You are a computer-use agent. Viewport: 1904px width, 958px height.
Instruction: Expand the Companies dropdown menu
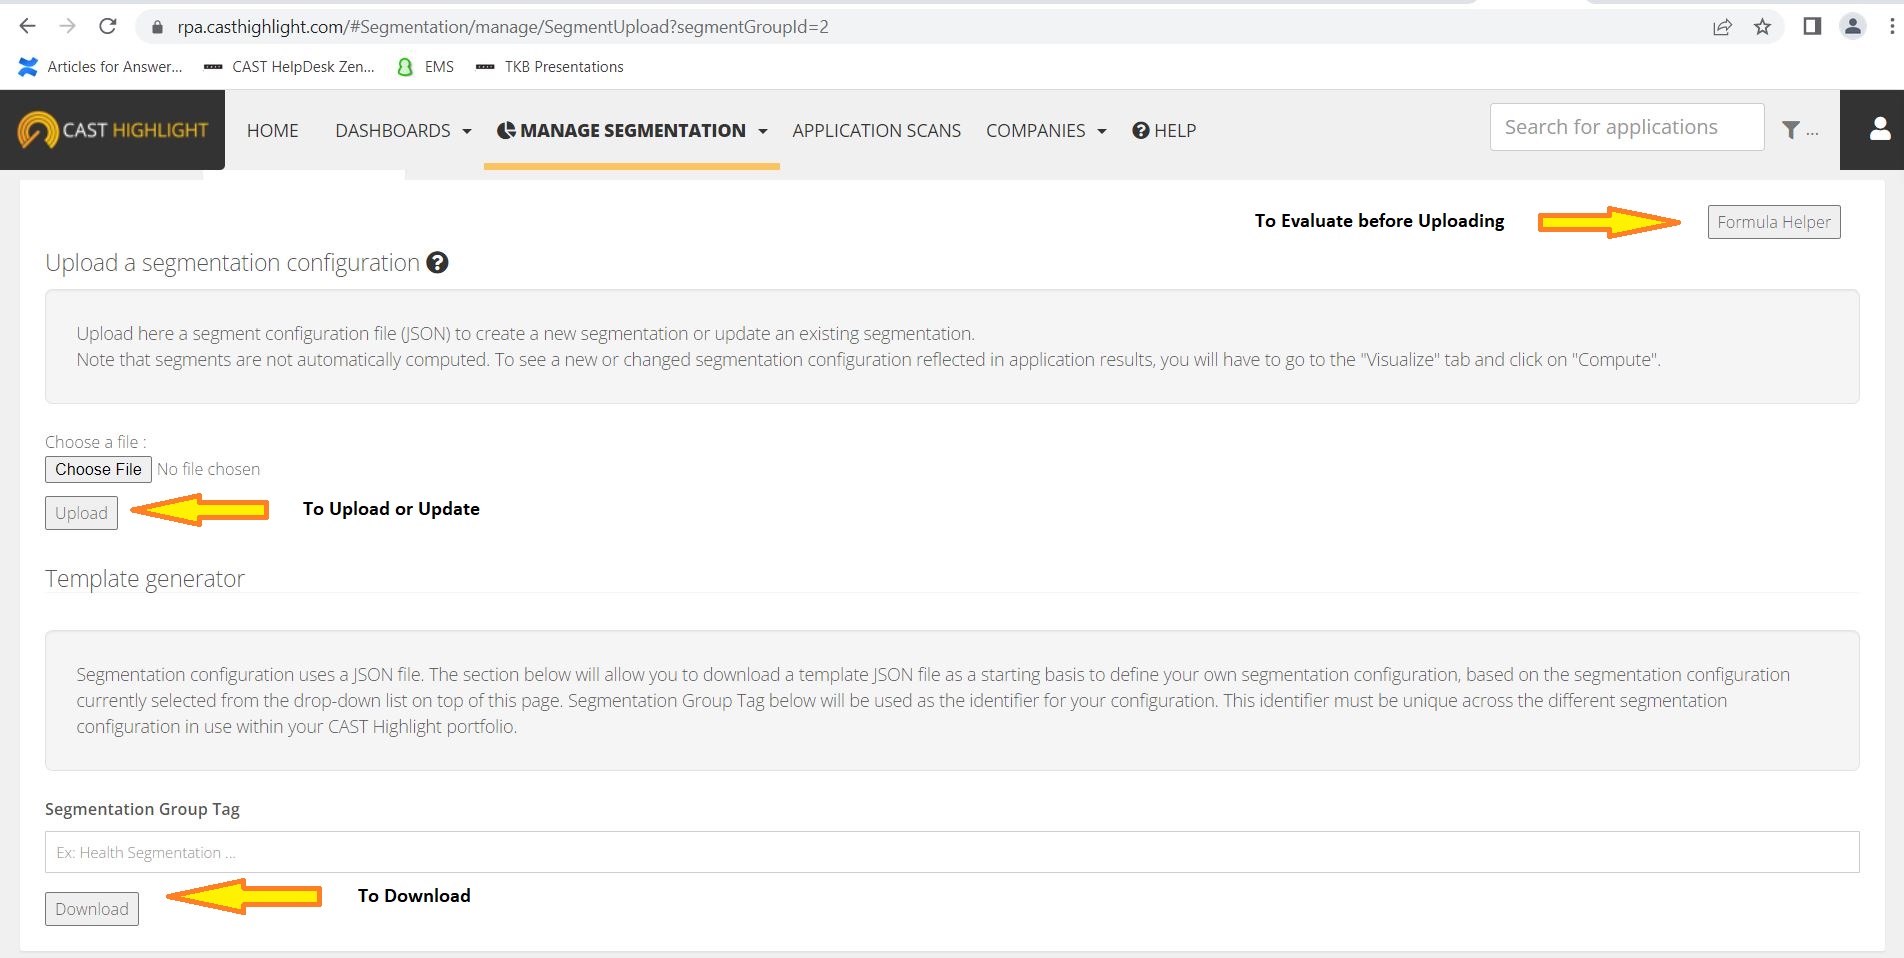pyautogui.click(x=1046, y=131)
